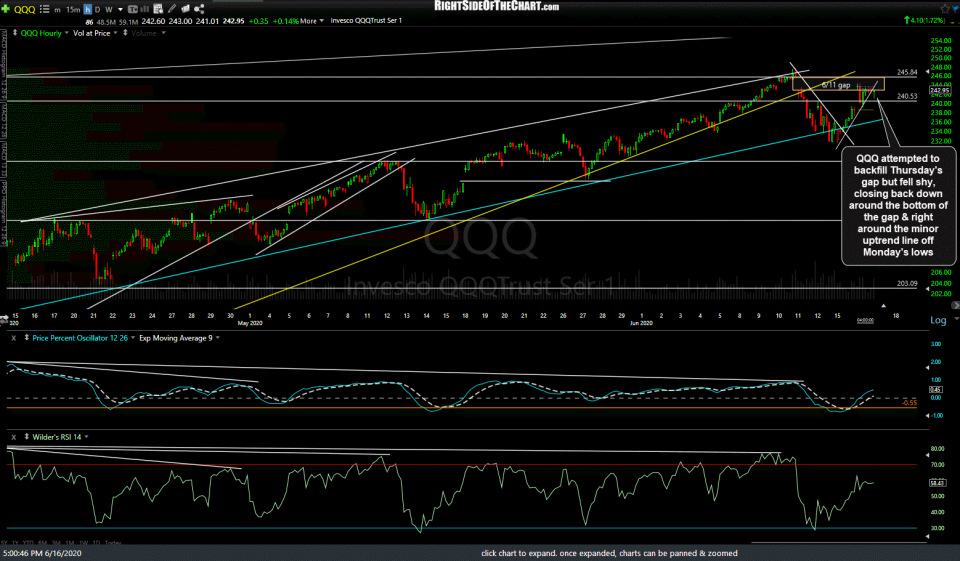Click move arrows beside Wilder's RSI
960x561 pixels.
coord(26,437)
